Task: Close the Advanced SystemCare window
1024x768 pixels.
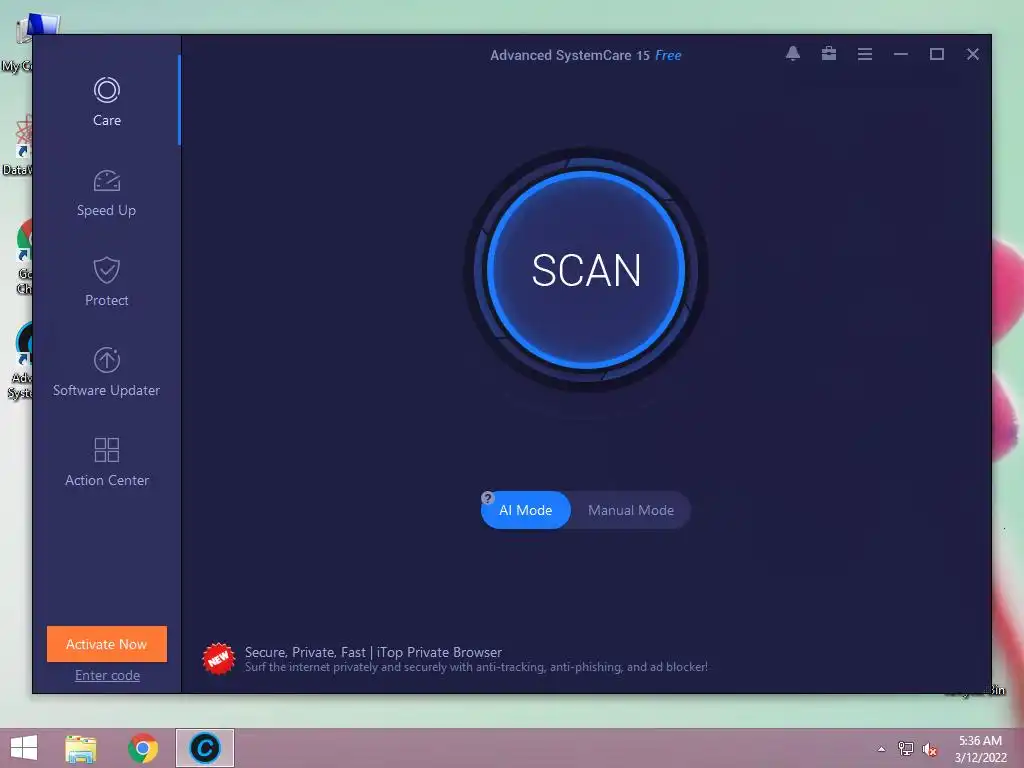Action: point(972,54)
